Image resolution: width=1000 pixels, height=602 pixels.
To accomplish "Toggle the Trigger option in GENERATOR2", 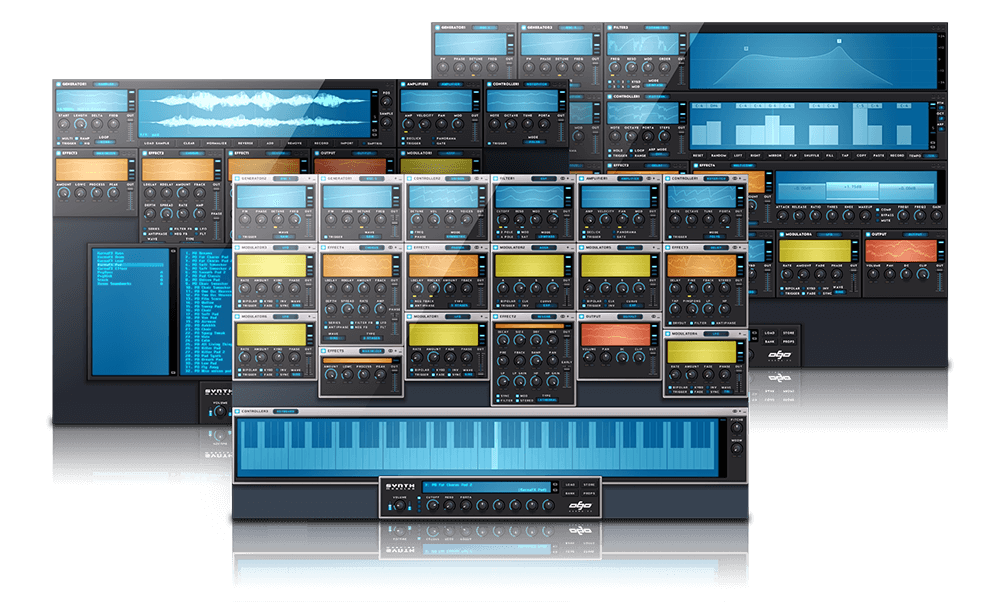I will pos(241,236).
